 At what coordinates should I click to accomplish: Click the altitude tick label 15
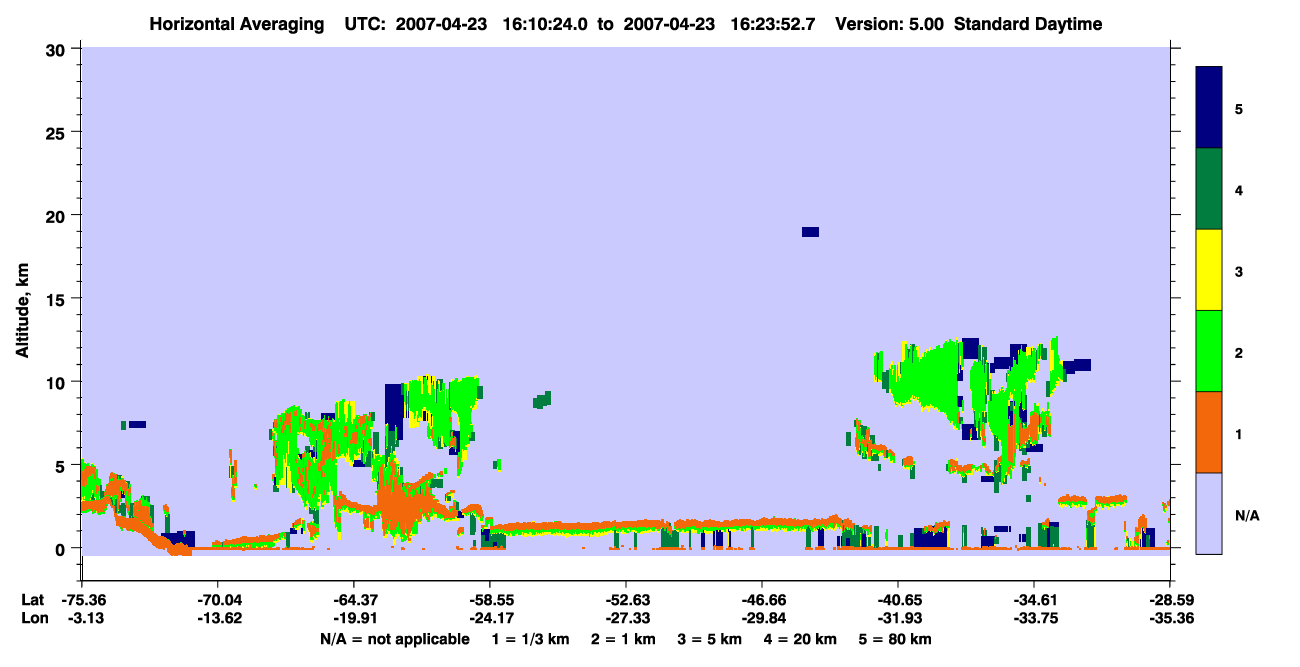point(58,299)
